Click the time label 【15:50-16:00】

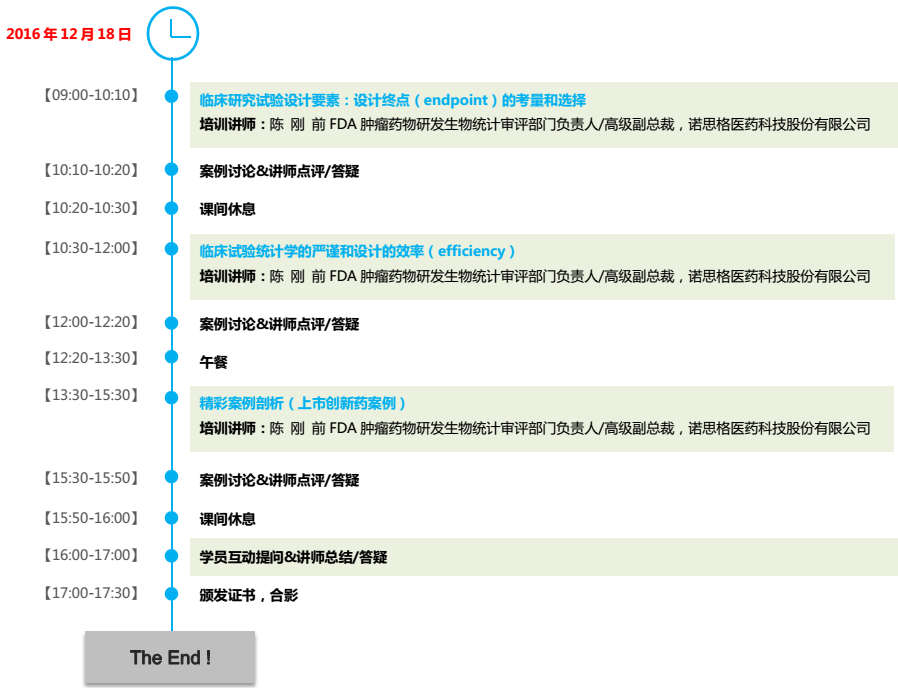pyautogui.click(x=92, y=518)
